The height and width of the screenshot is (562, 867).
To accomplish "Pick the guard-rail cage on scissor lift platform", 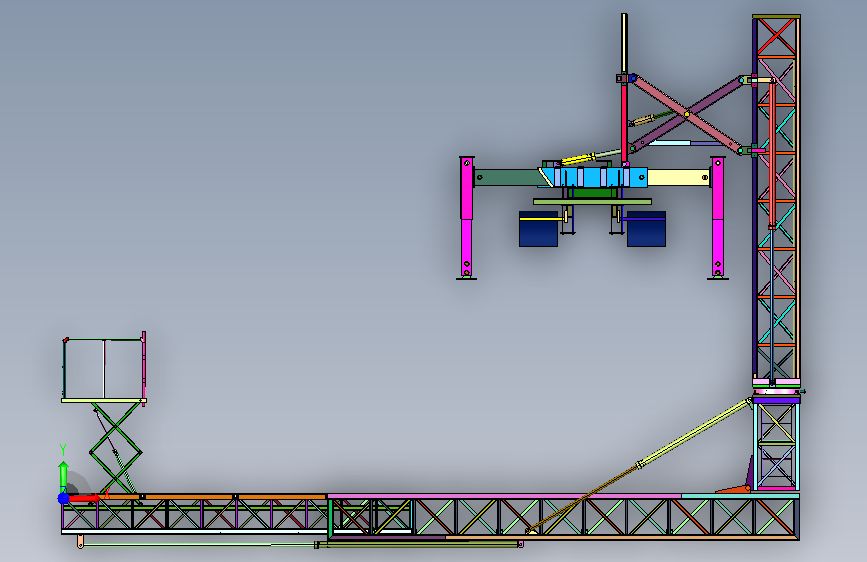I will pyautogui.click(x=104, y=368).
